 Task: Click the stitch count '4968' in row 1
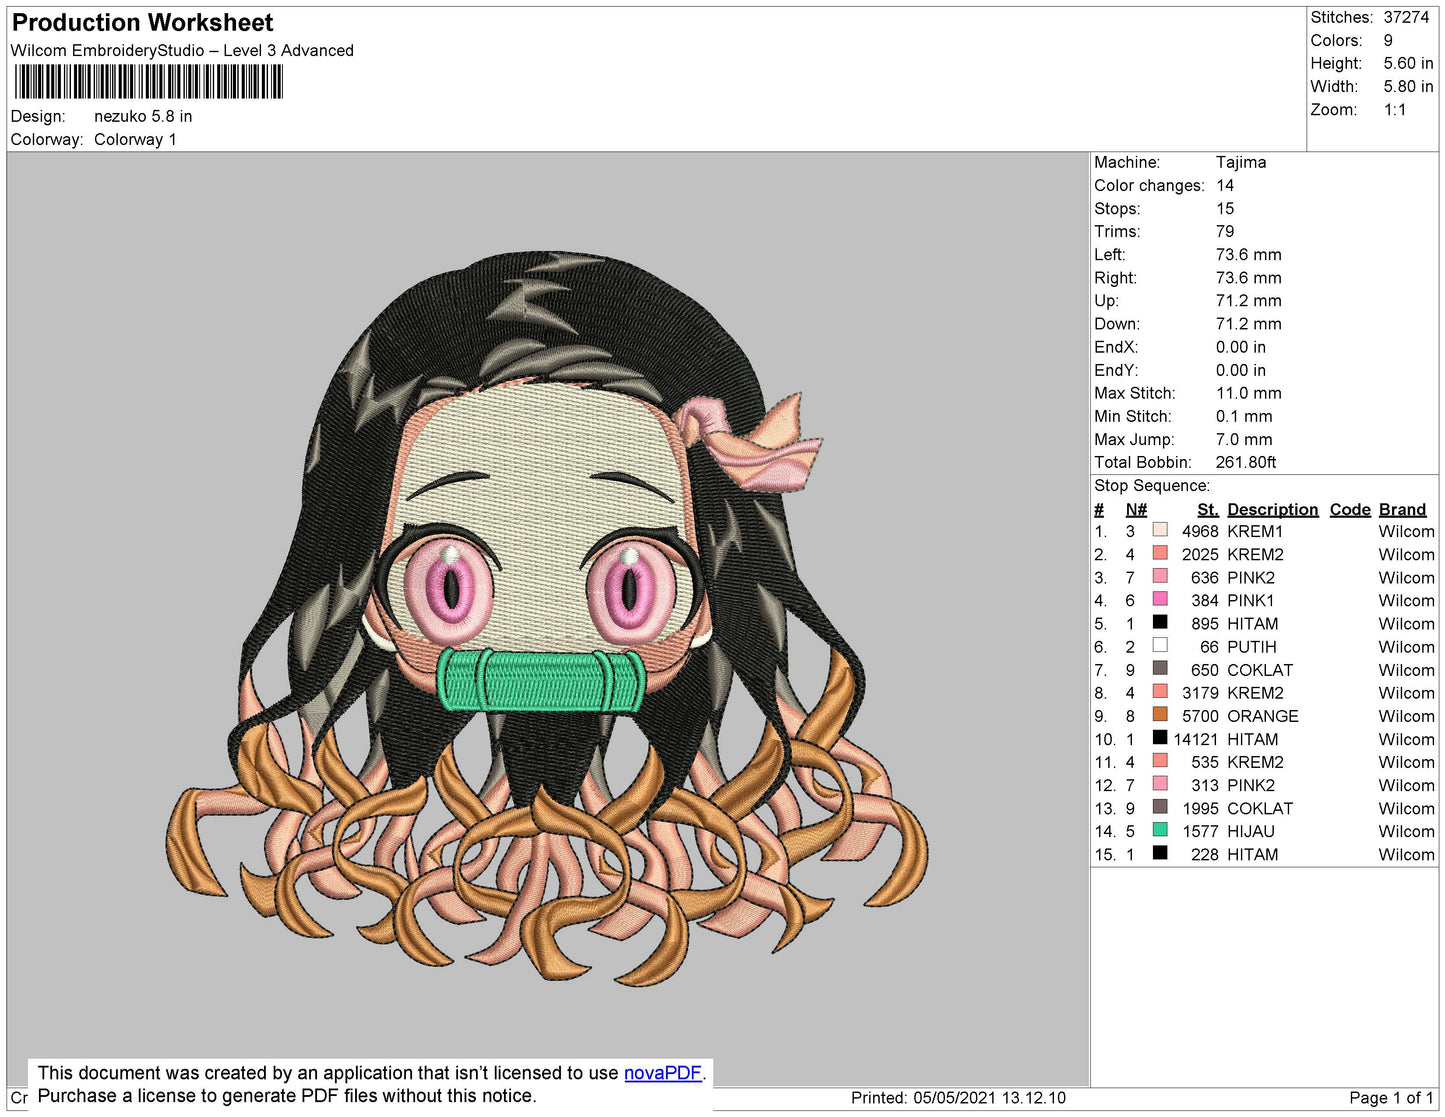1200,533
